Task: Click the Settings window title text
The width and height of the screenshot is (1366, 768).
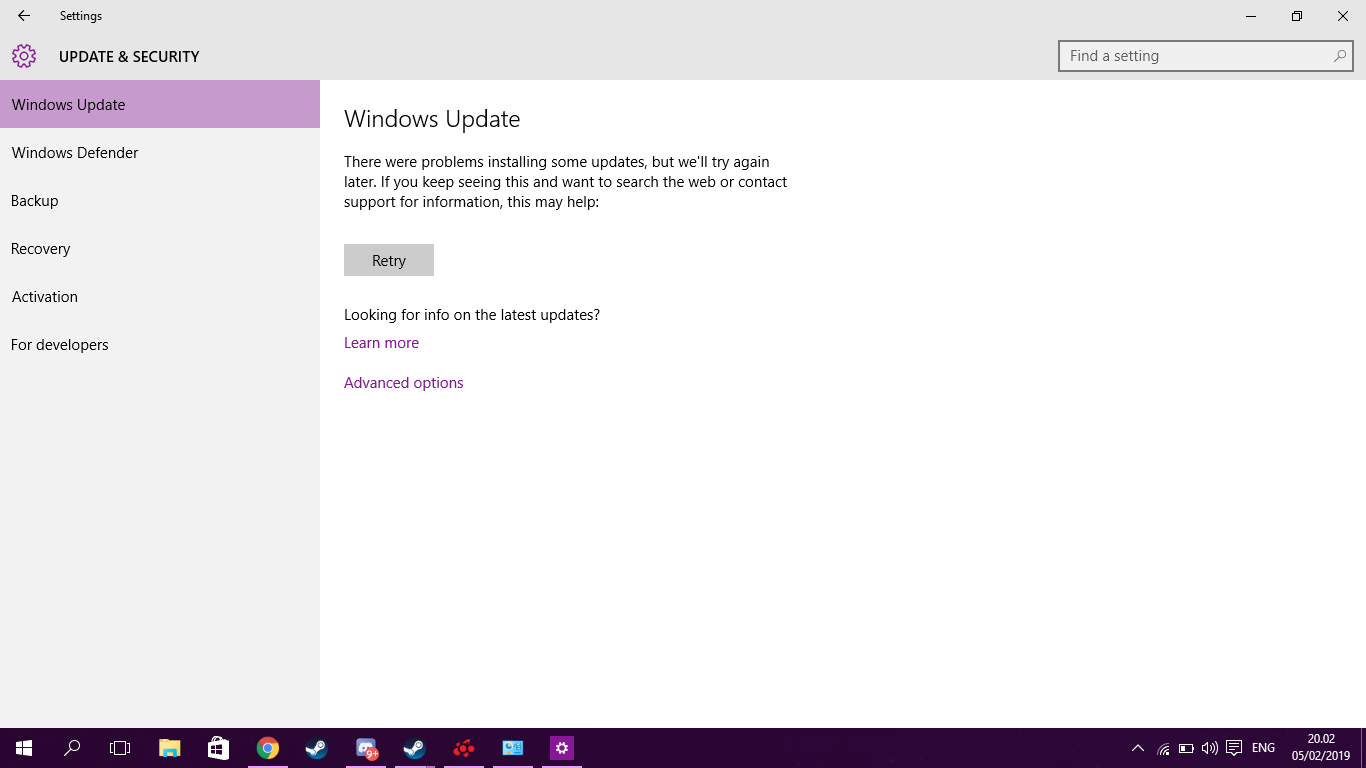Action: [81, 16]
